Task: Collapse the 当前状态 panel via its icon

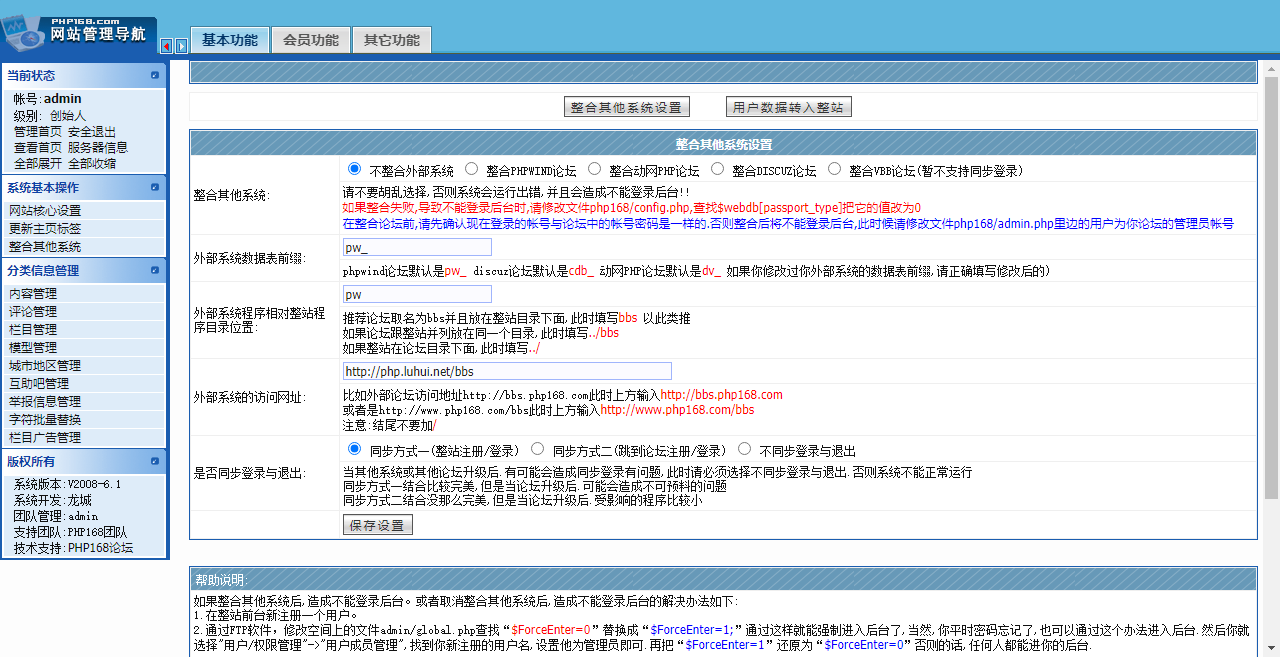Action: click(x=155, y=75)
